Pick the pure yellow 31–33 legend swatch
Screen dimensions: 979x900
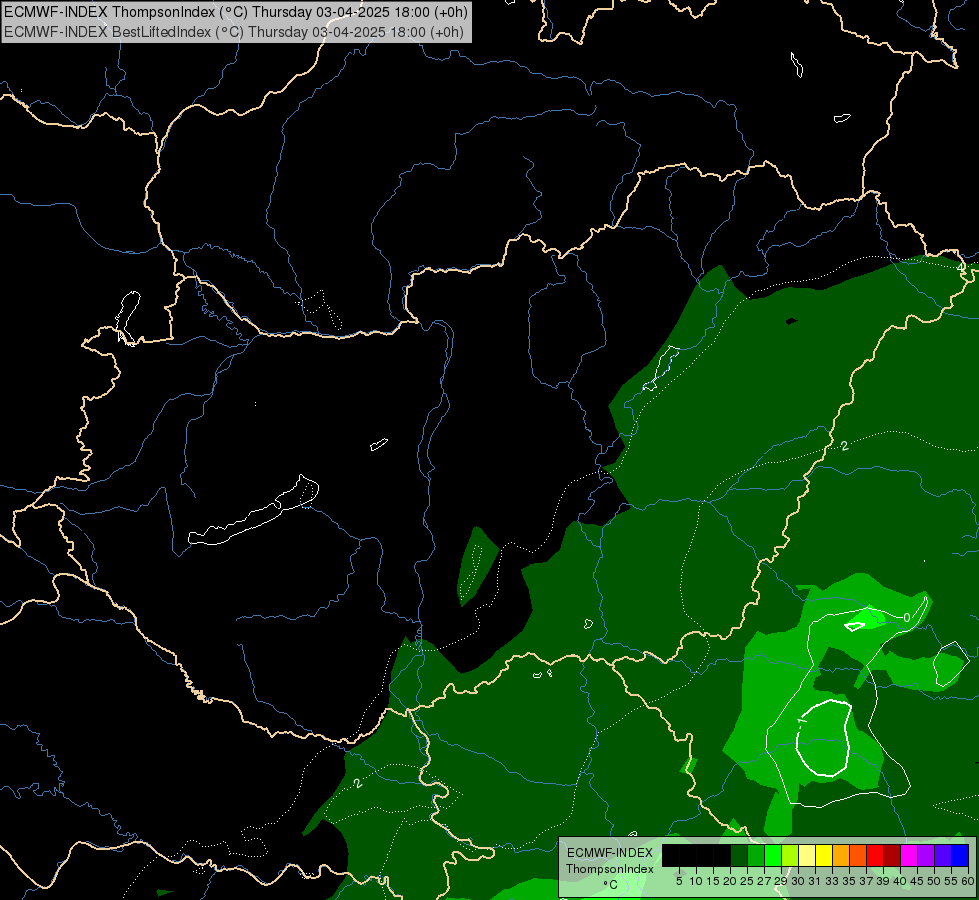[824, 855]
